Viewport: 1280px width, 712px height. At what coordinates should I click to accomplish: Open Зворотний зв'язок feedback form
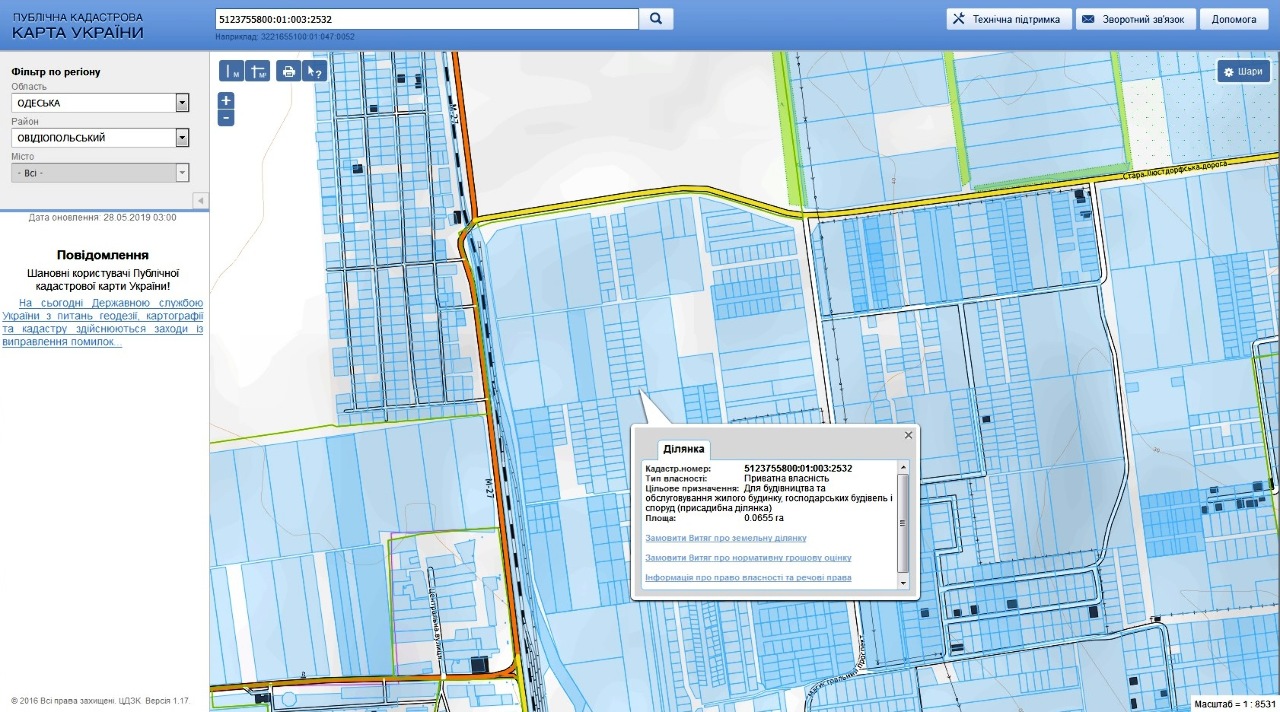coord(1136,19)
